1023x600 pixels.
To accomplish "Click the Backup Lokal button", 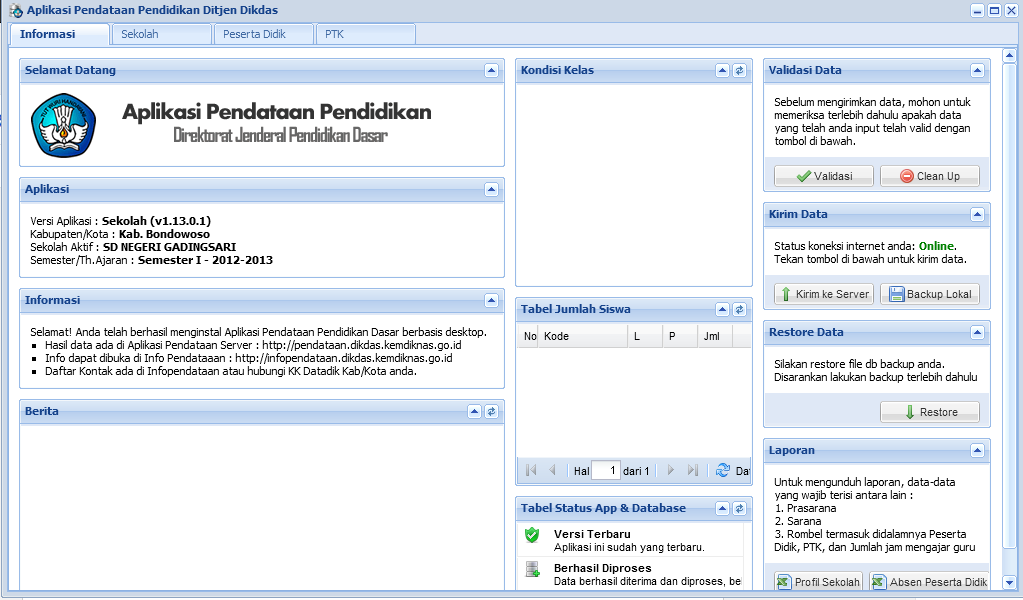I will [x=930, y=294].
